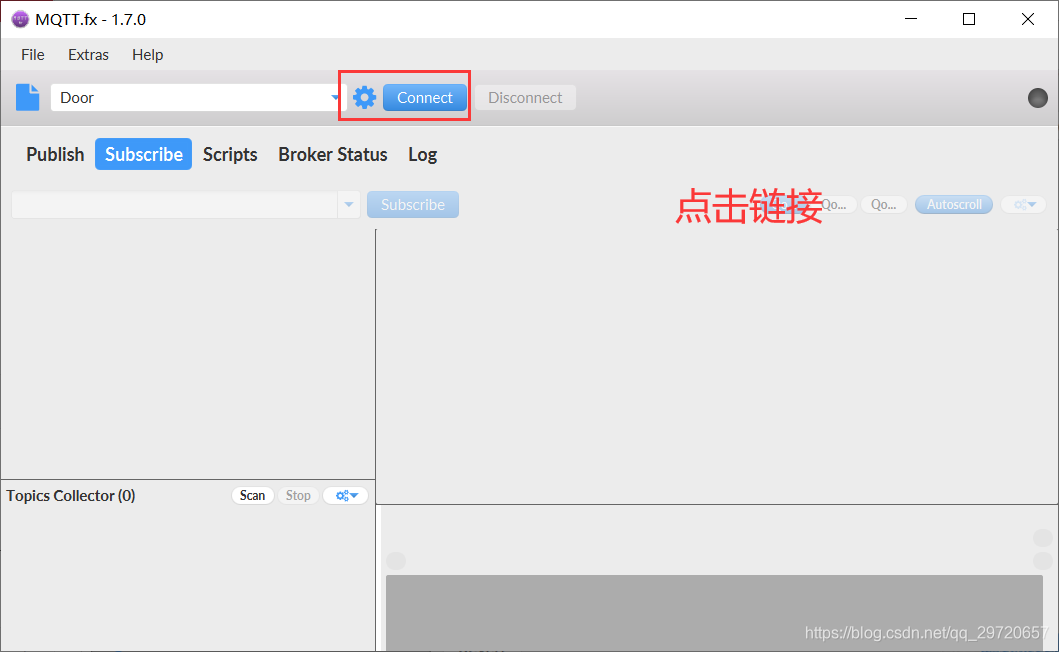Switch to the Scripts tab
Screen dimensions: 1059x652
[230, 154]
